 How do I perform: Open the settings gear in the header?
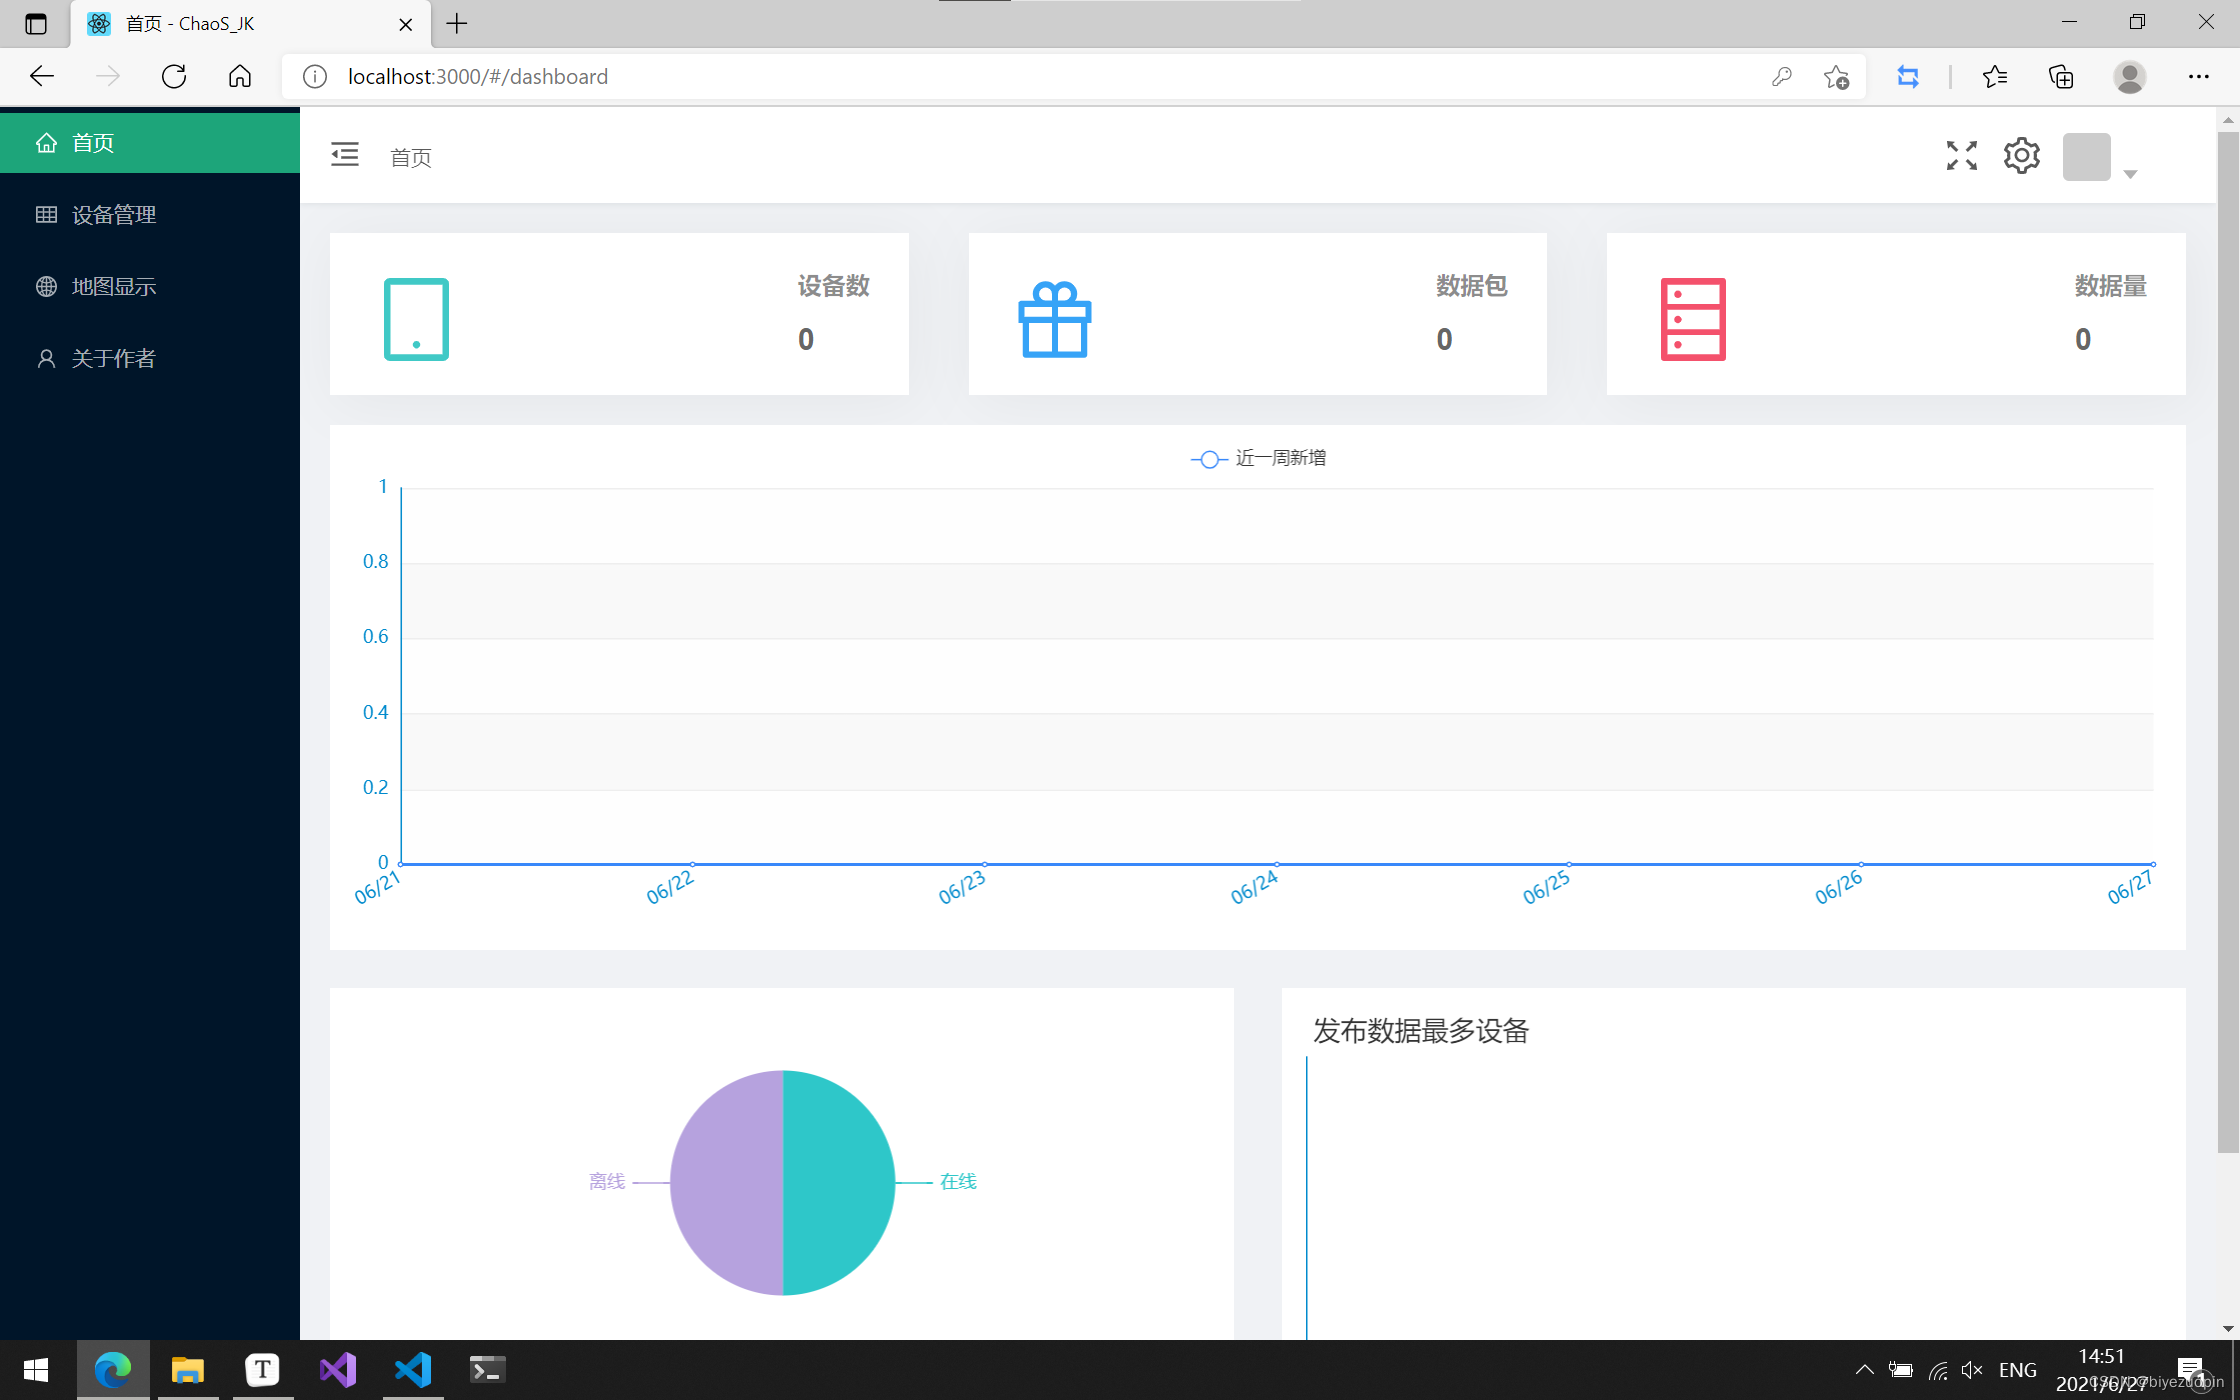(2021, 155)
